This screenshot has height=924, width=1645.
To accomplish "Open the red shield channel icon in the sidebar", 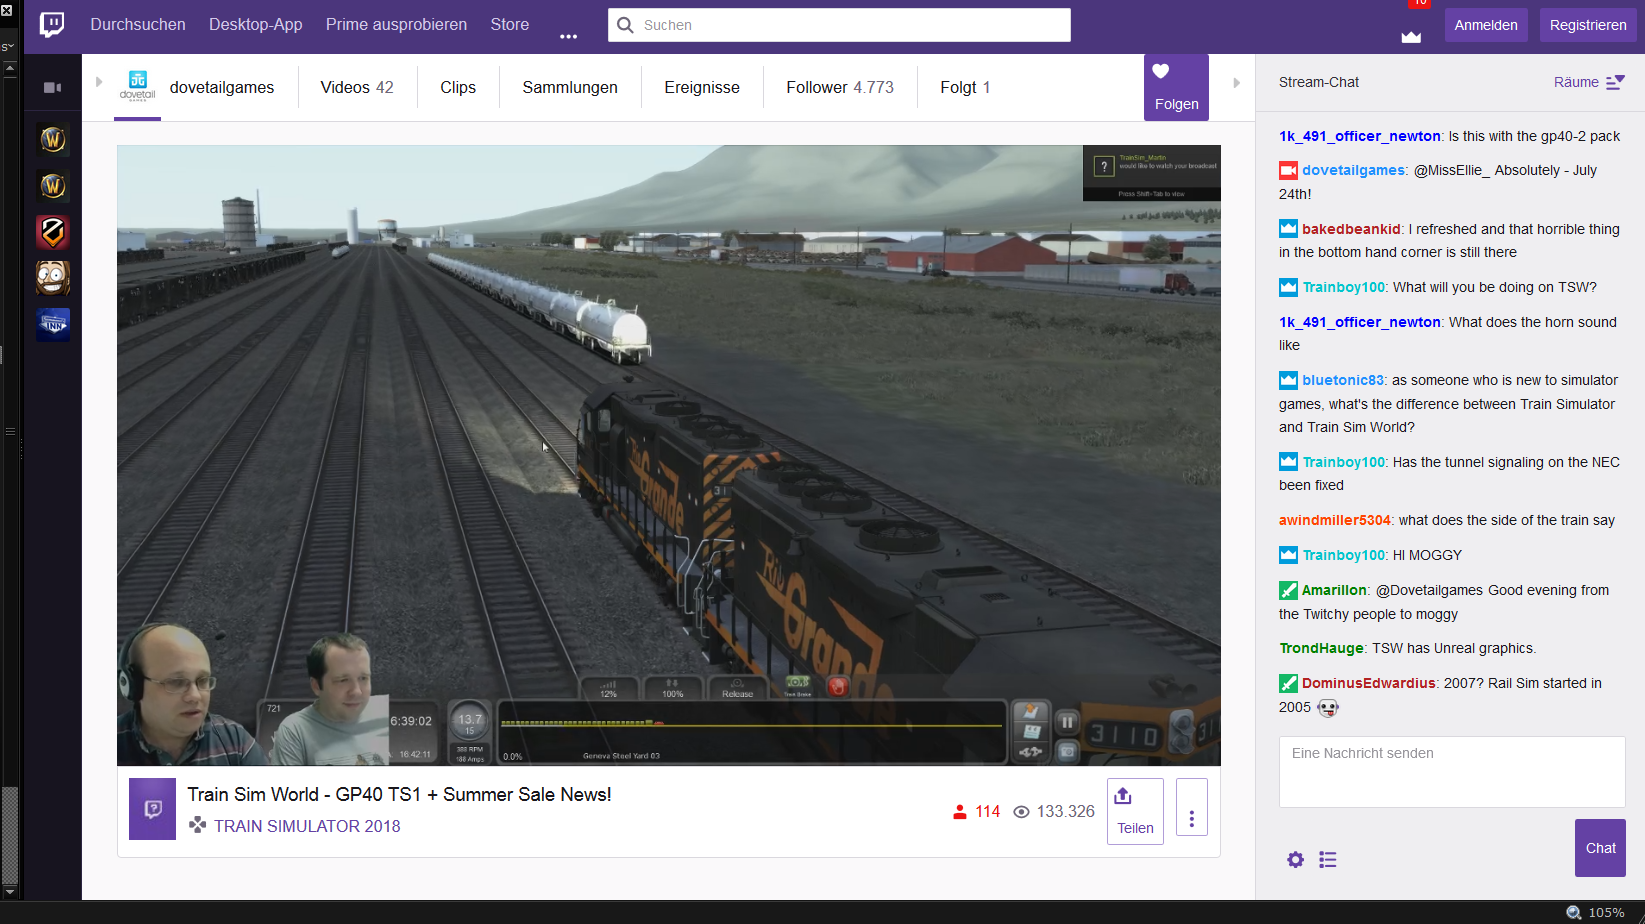I will click(x=53, y=232).
